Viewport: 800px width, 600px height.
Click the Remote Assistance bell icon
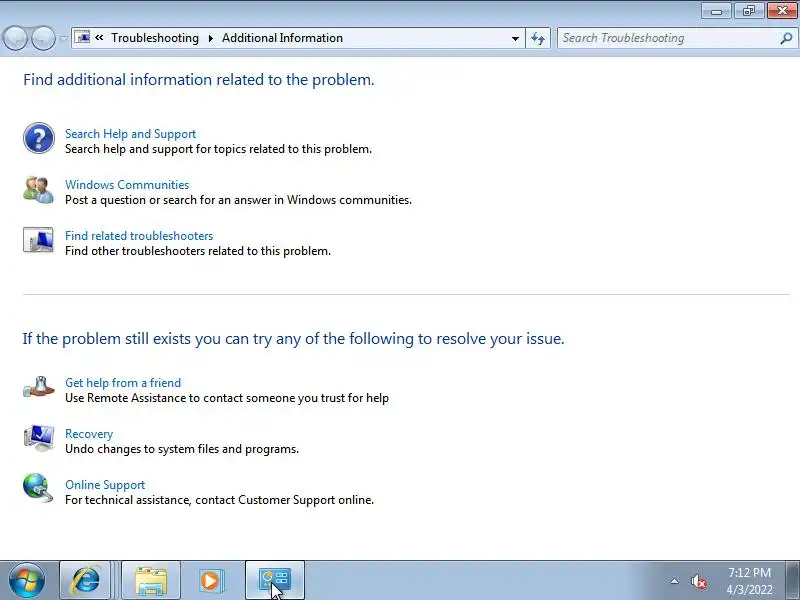pos(39,387)
